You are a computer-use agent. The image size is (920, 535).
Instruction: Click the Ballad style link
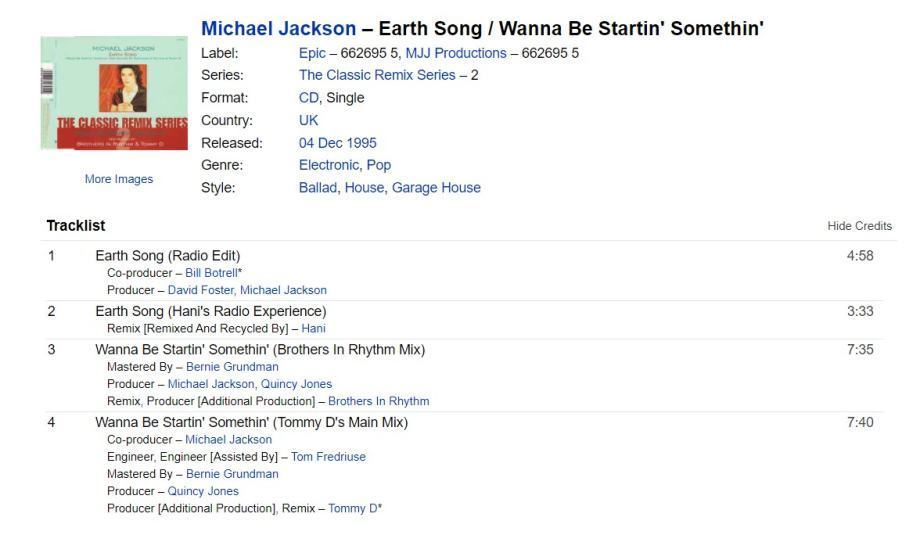pos(317,187)
